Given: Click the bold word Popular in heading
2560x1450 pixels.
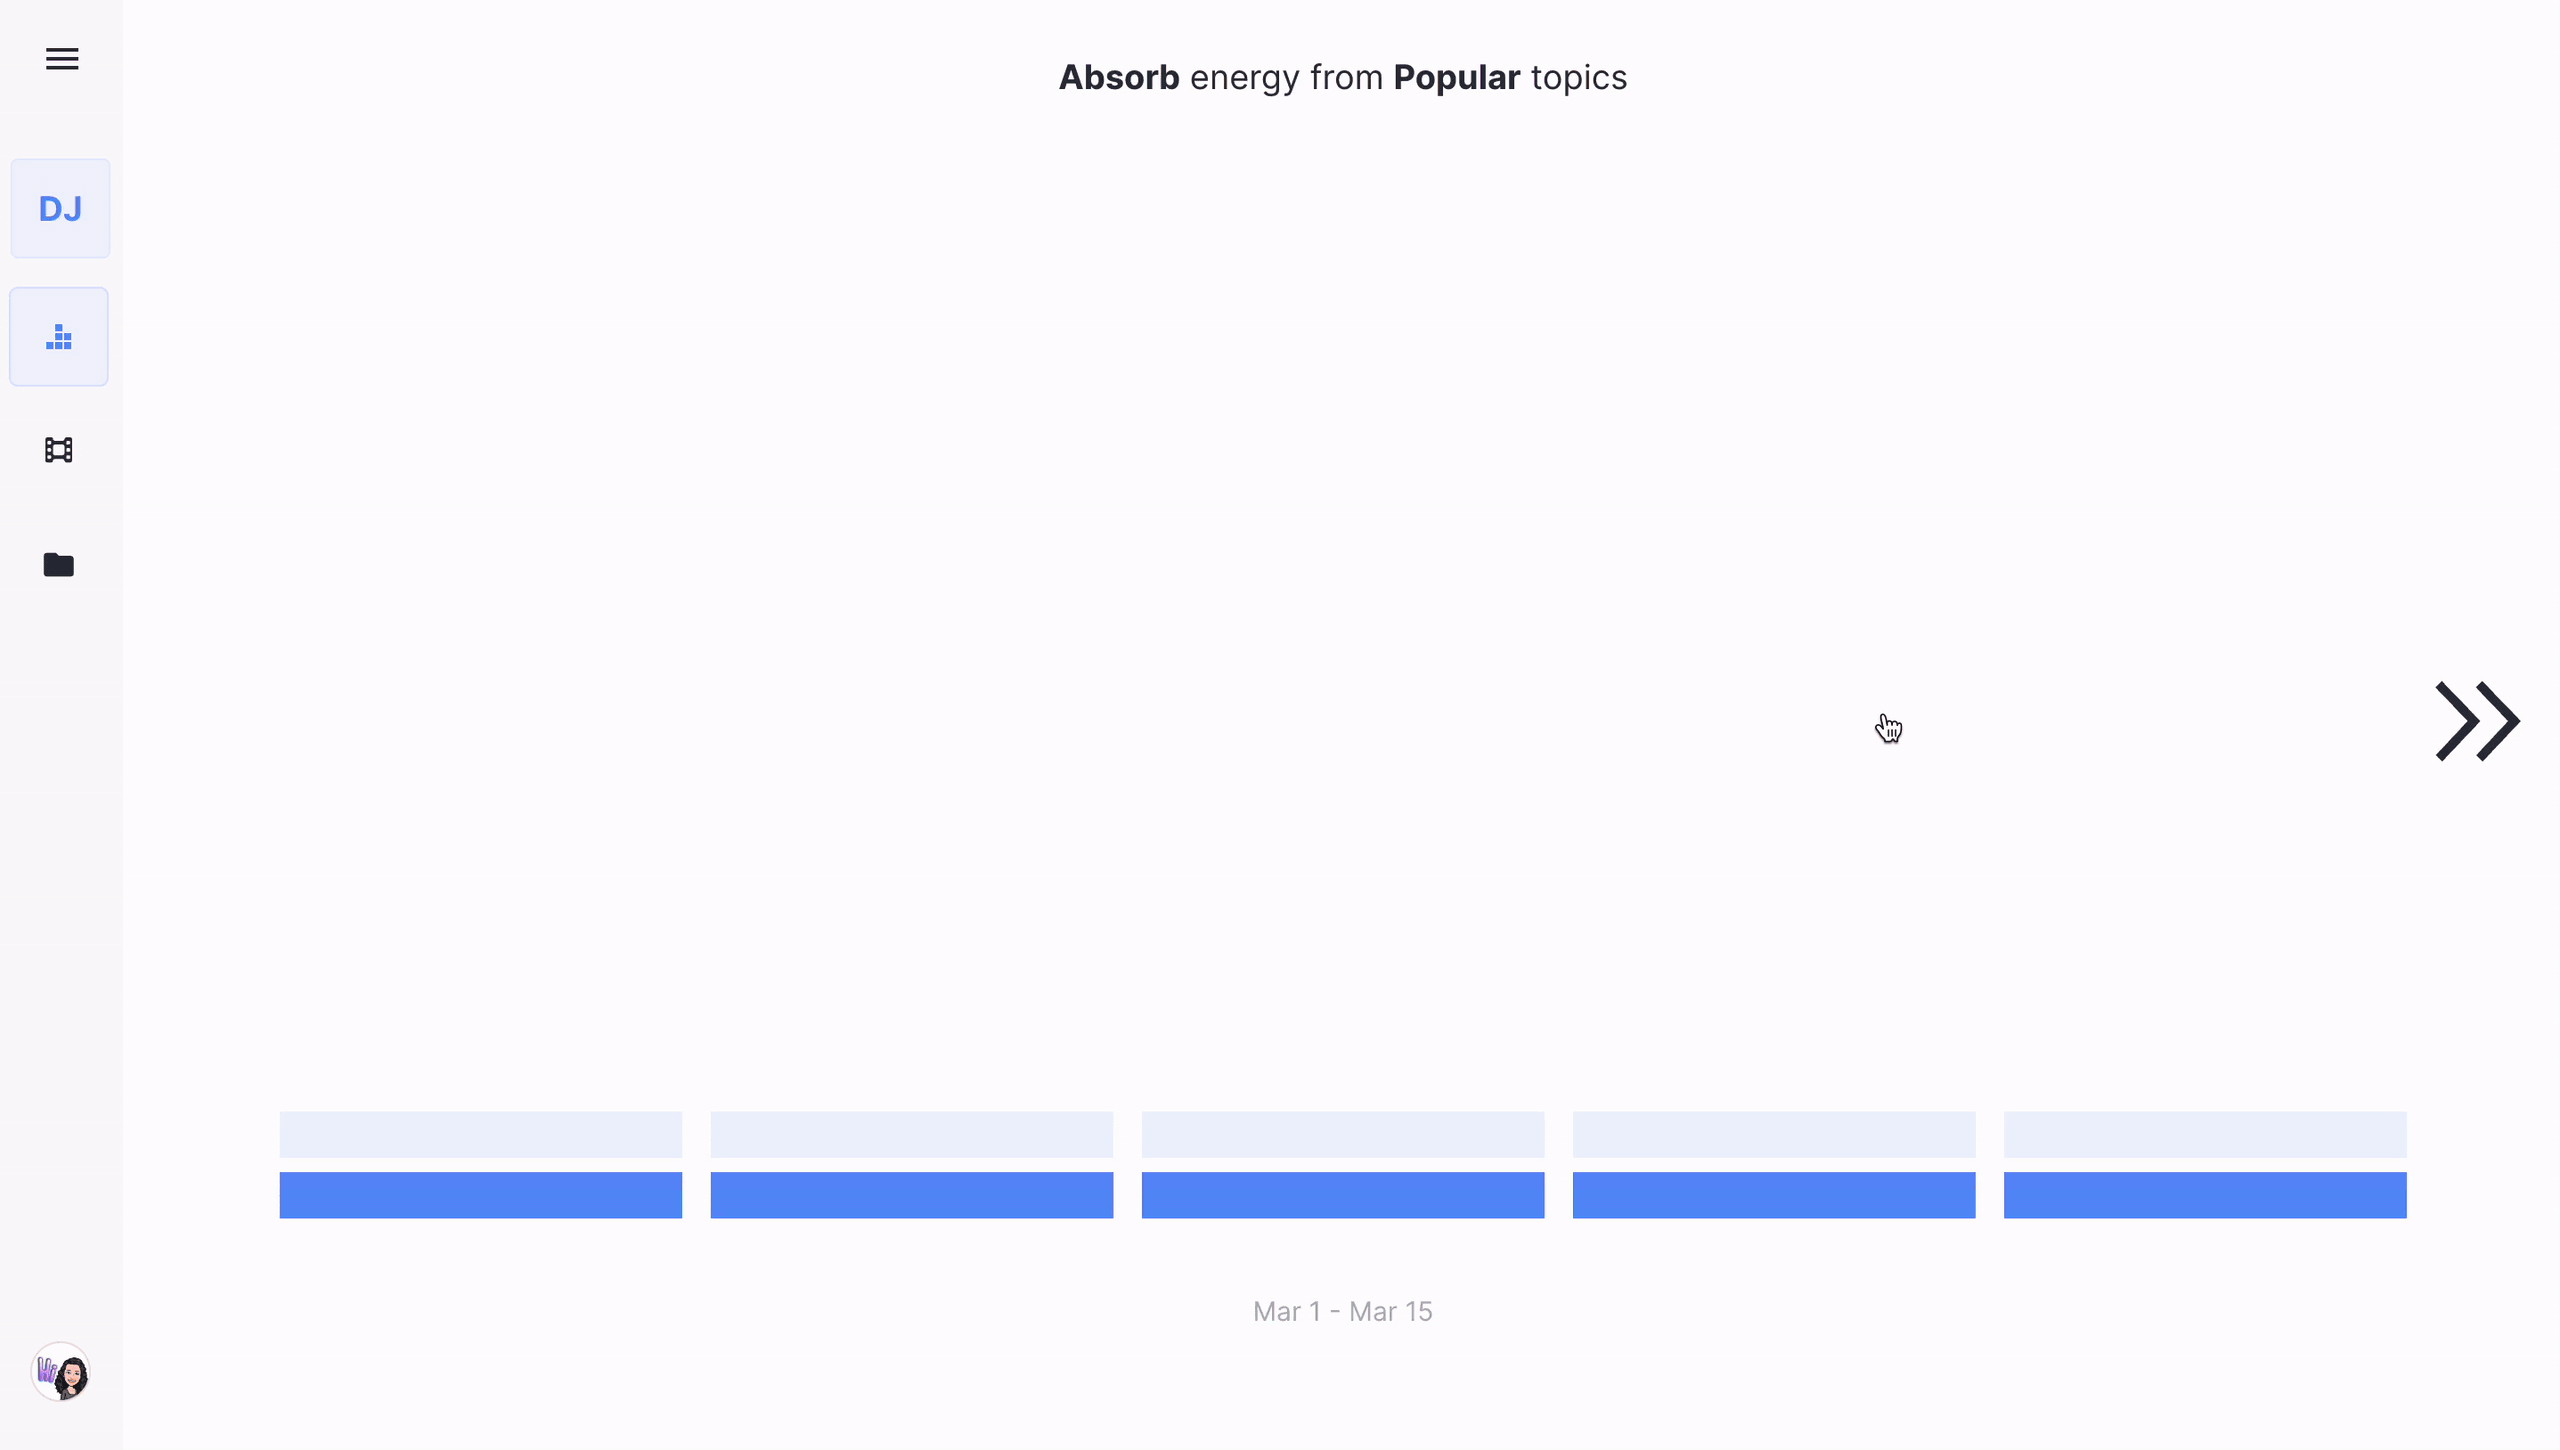Looking at the screenshot, I should pyautogui.click(x=1456, y=78).
